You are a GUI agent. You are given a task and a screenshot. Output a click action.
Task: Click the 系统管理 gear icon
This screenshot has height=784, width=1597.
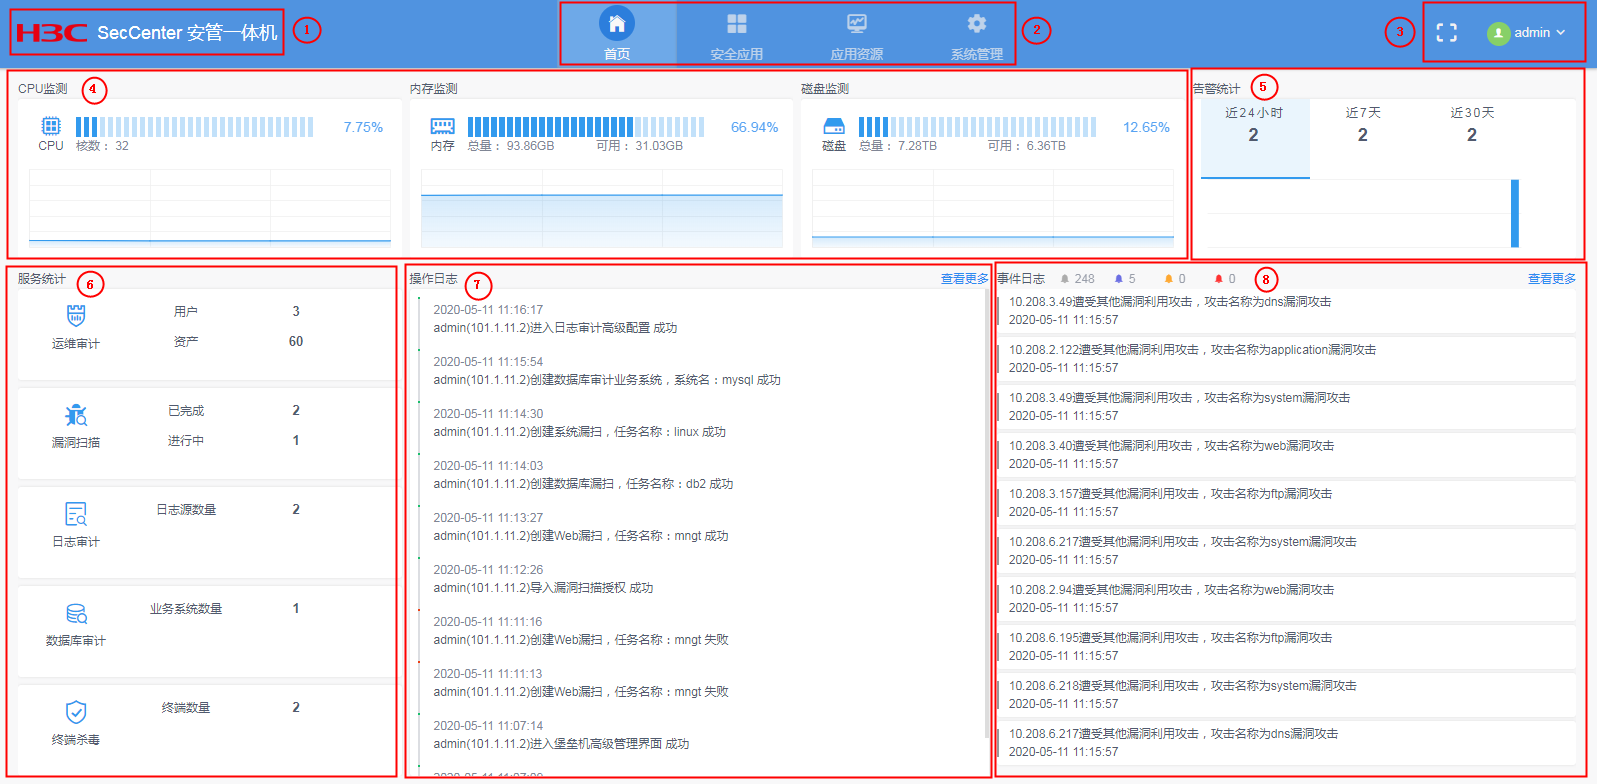(977, 23)
